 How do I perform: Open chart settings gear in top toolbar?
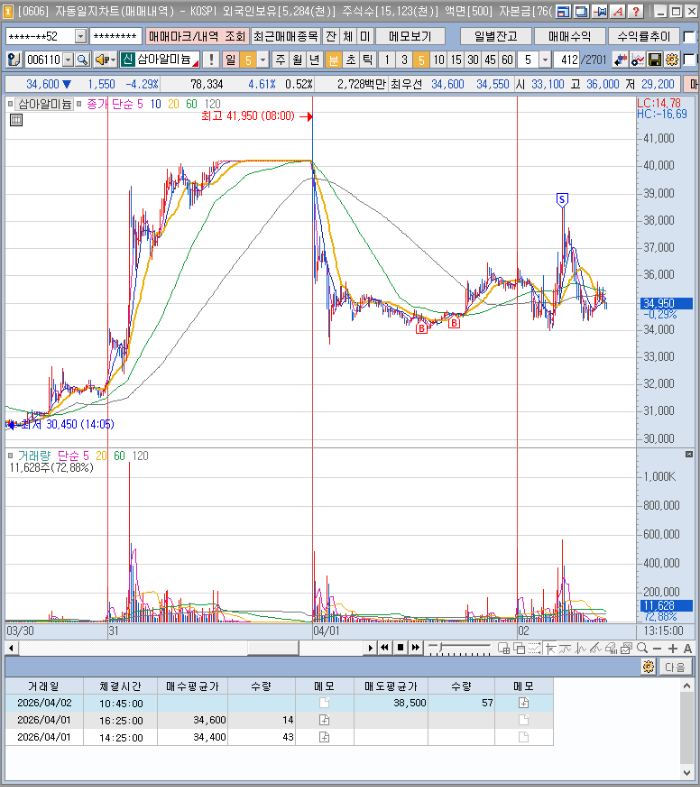(671, 60)
